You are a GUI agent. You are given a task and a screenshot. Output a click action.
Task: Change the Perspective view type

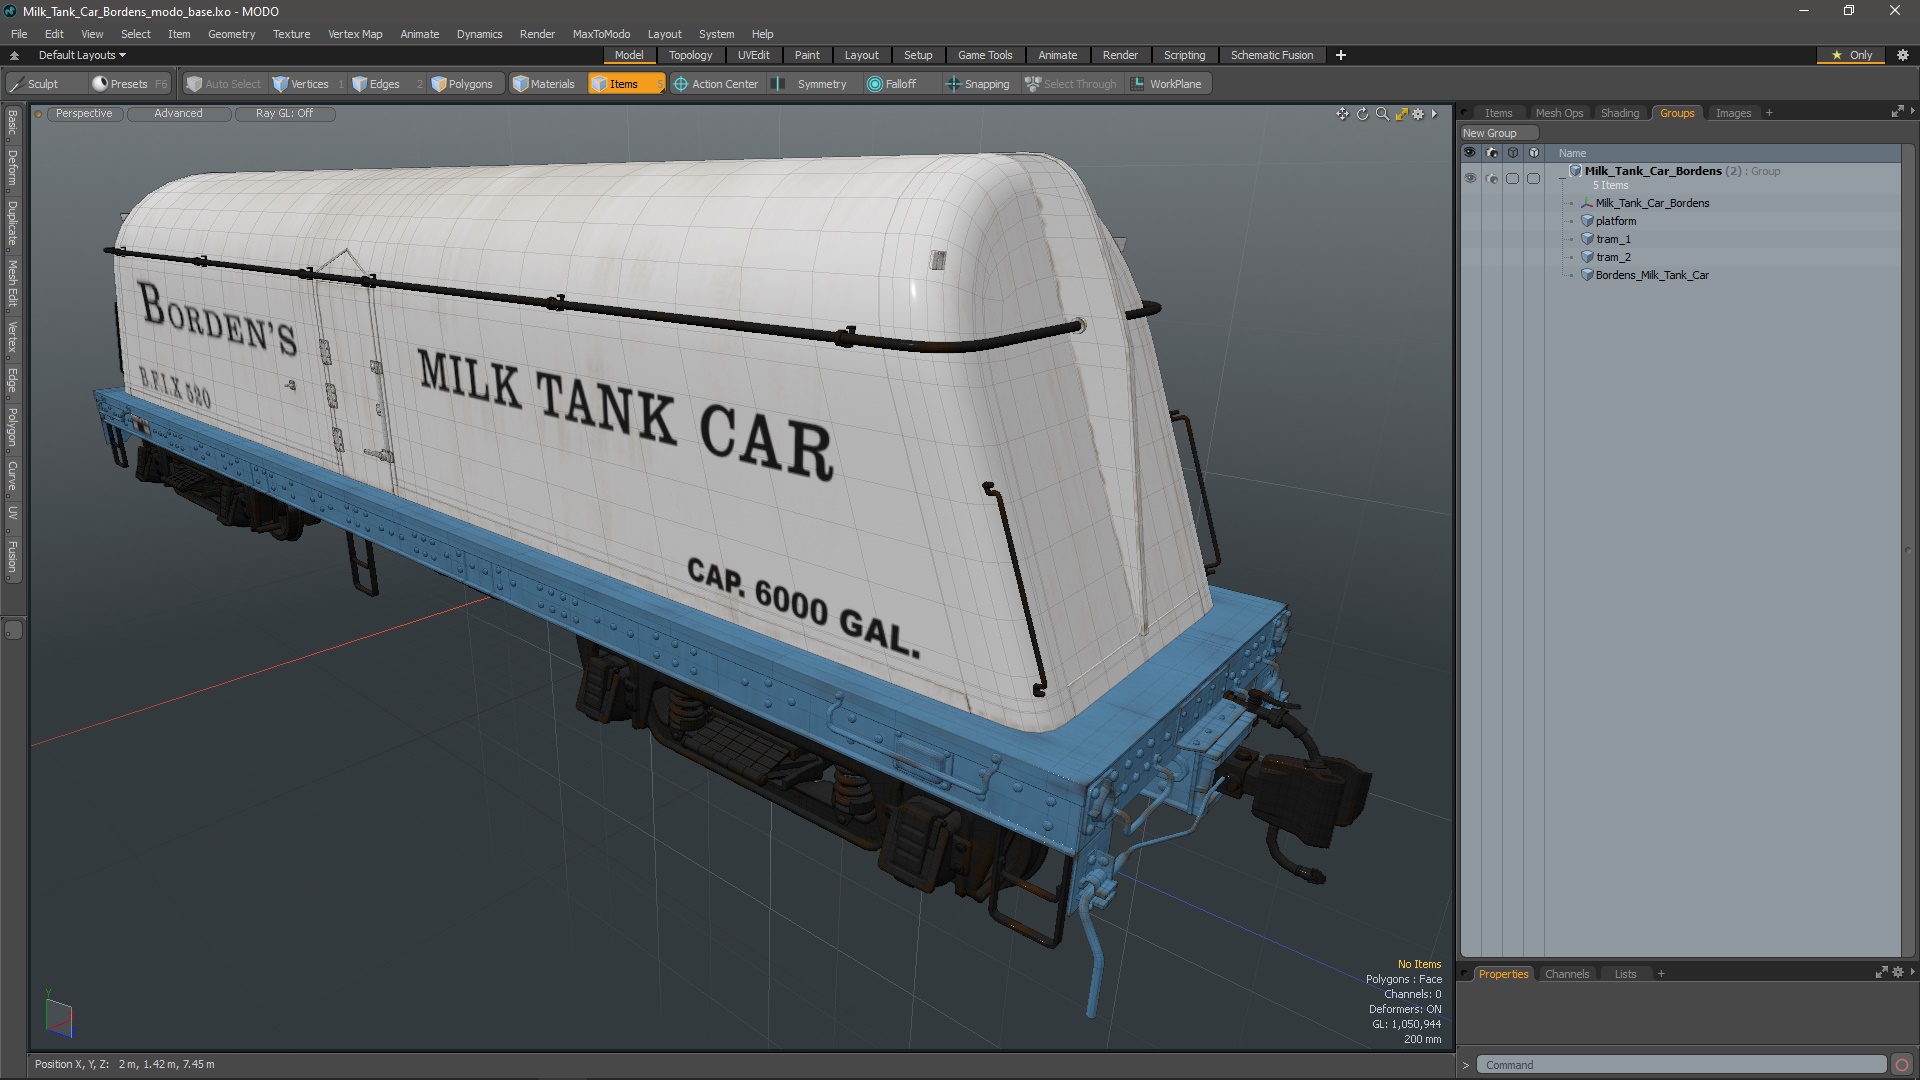coord(84,113)
